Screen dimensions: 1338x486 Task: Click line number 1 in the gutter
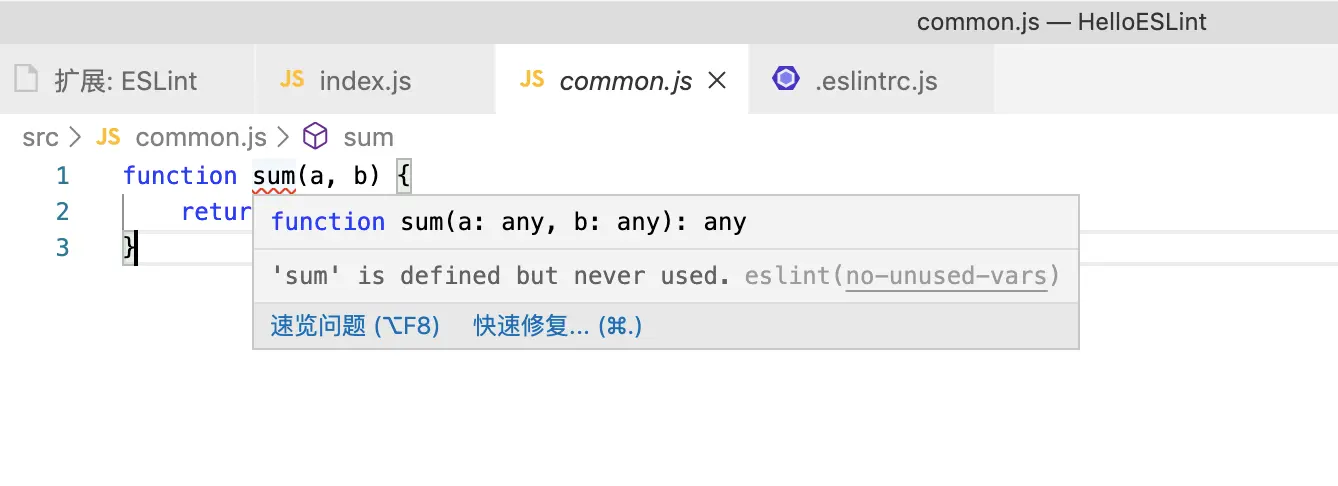click(62, 176)
